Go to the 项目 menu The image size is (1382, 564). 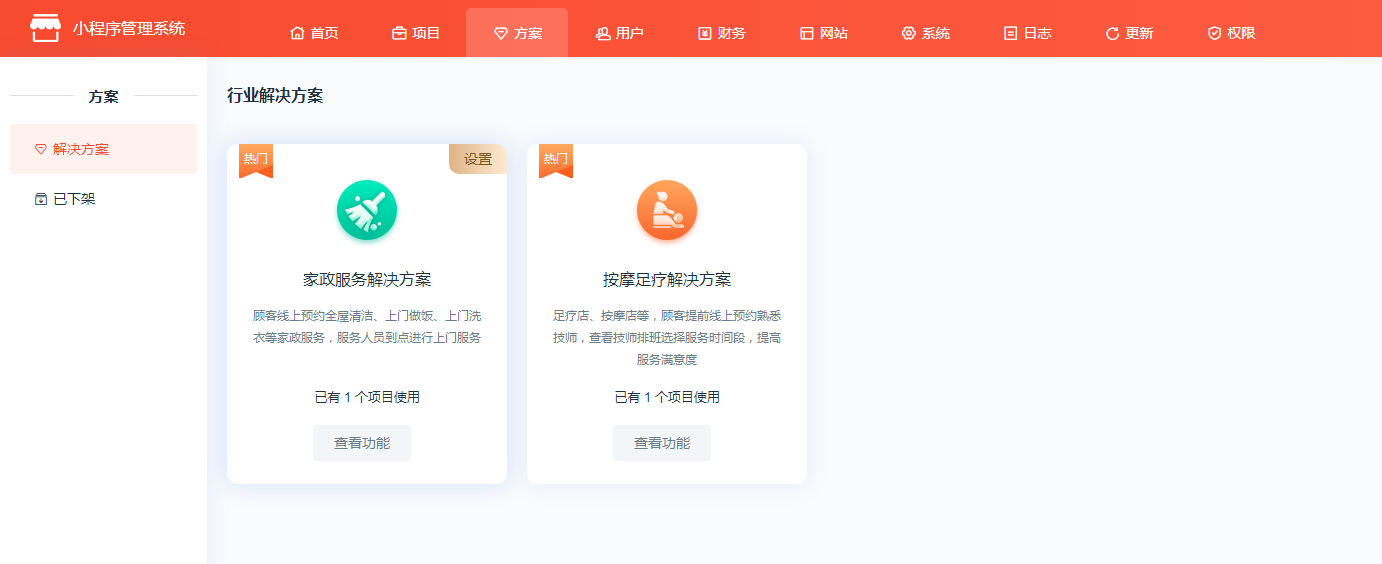point(416,33)
